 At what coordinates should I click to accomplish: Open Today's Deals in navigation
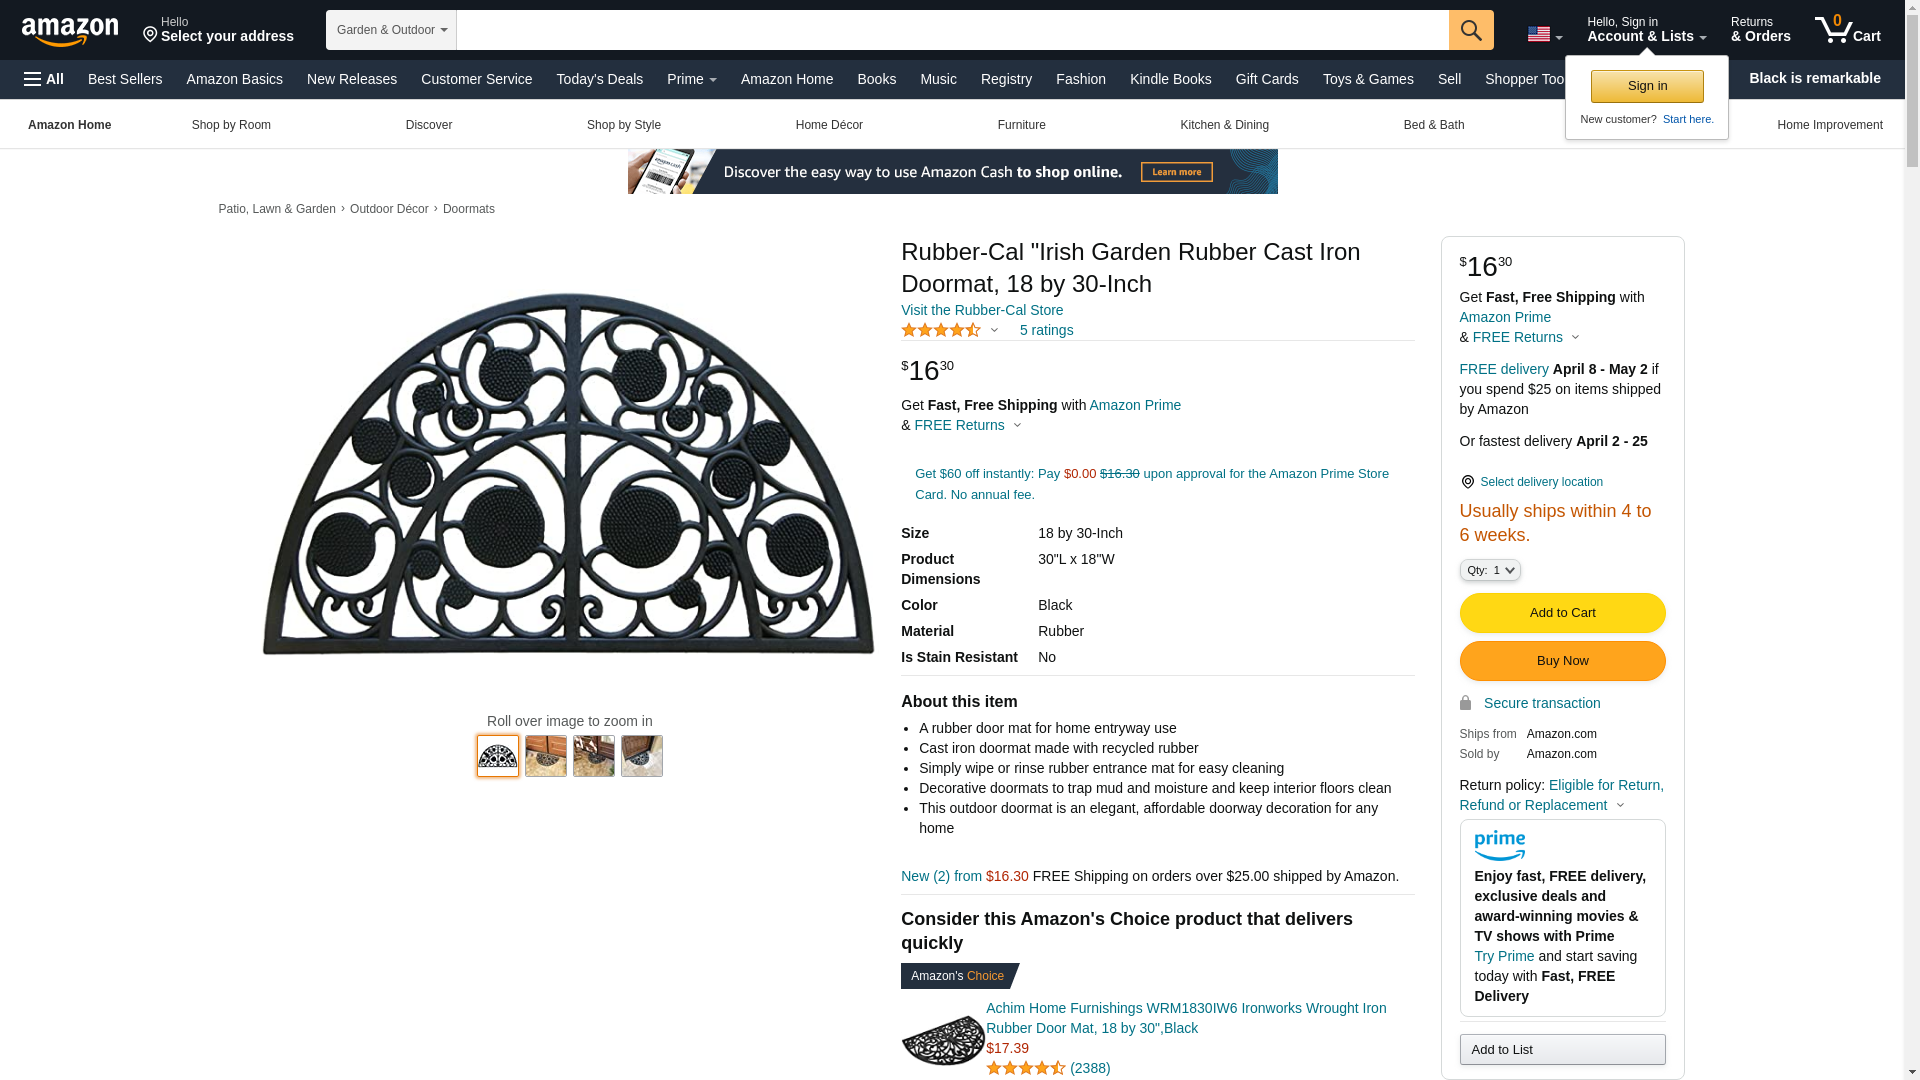point(599,79)
